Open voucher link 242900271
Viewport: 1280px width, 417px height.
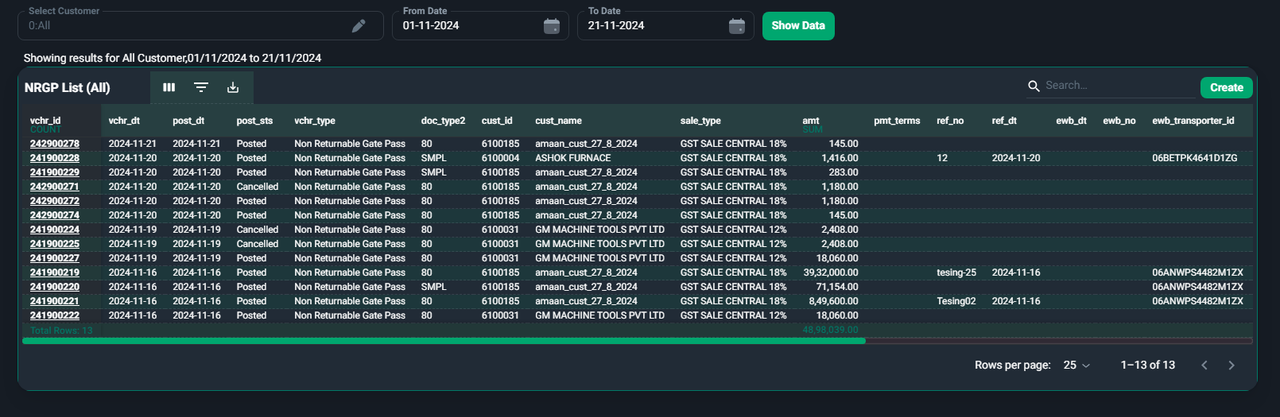click(55, 187)
